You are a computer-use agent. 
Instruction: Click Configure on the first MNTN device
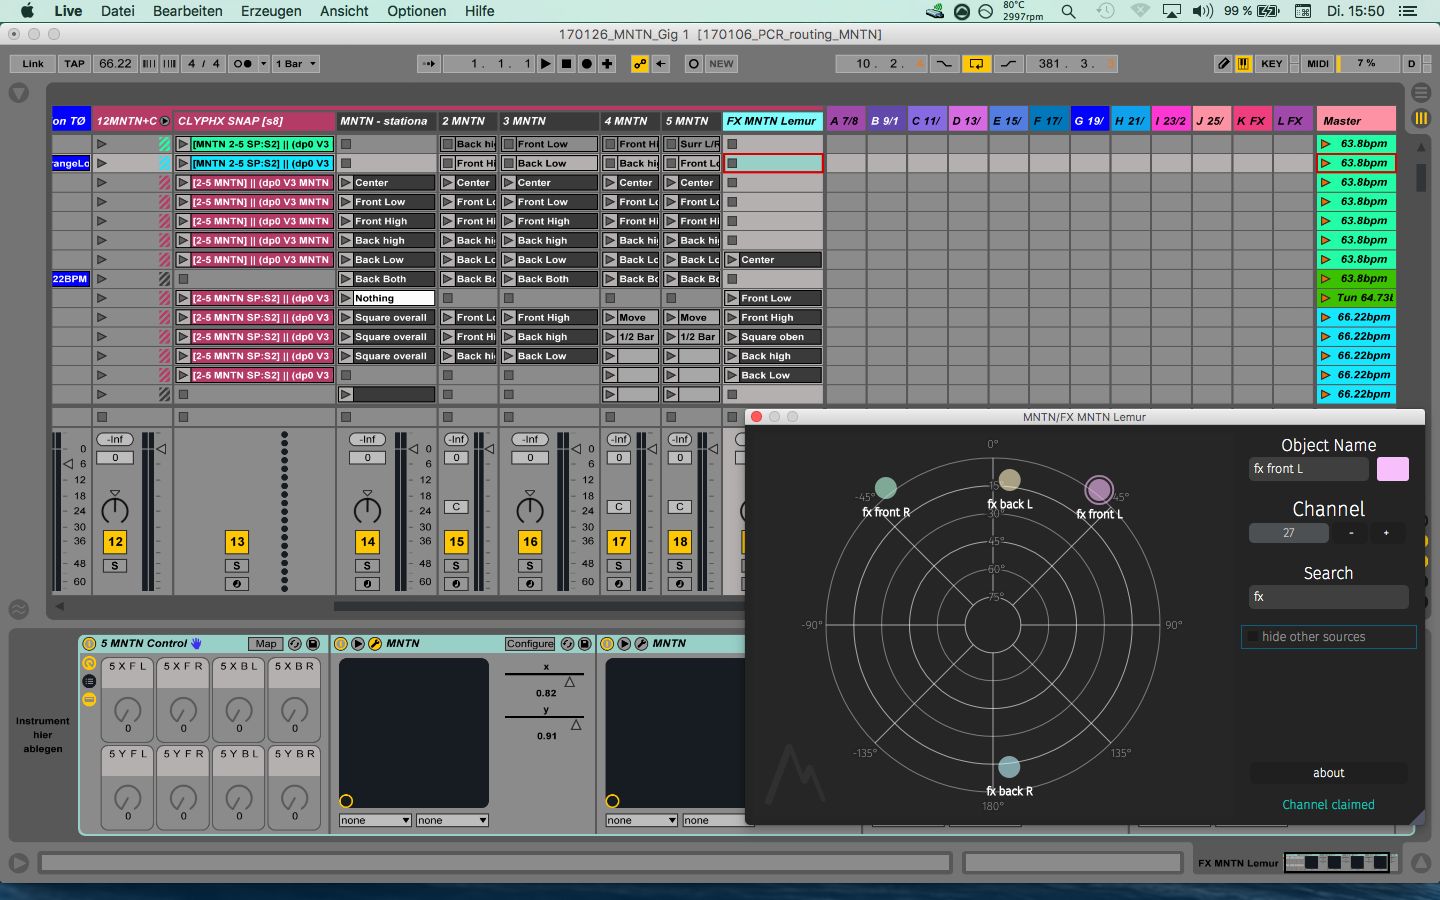click(x=530, y=644)
